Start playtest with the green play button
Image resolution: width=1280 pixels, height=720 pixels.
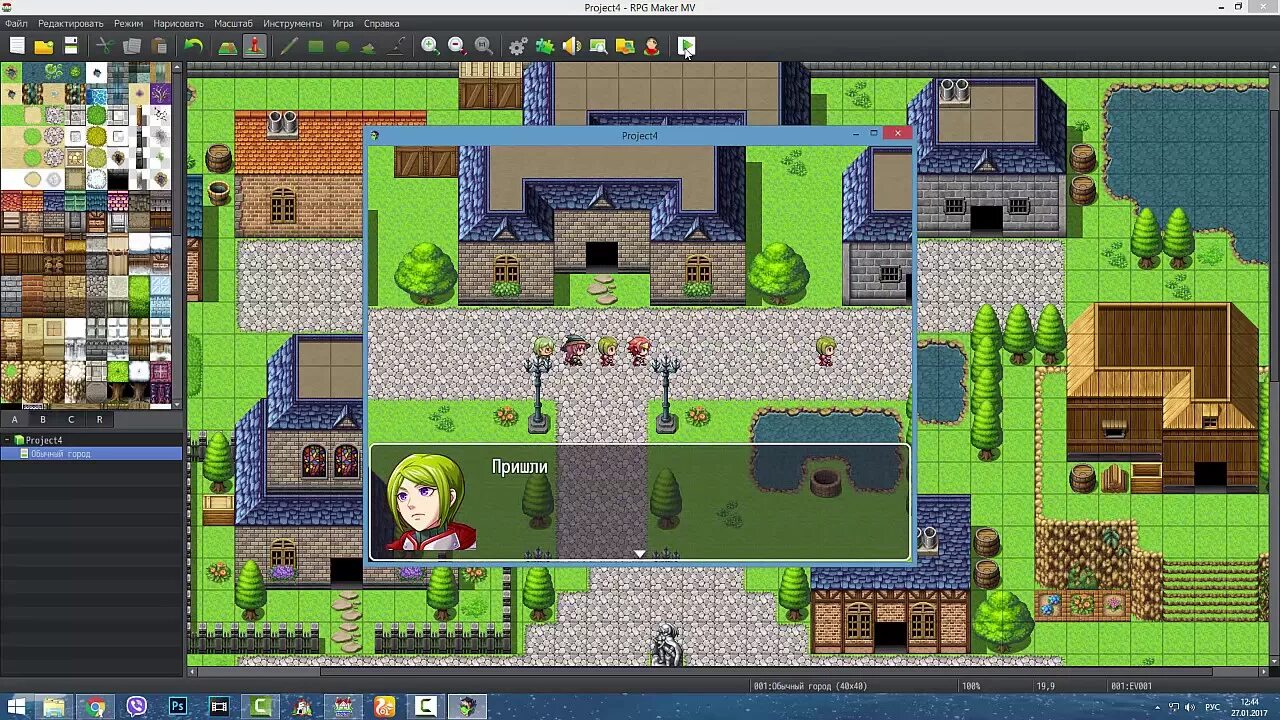pyautogui.click(x=686, y=45)
